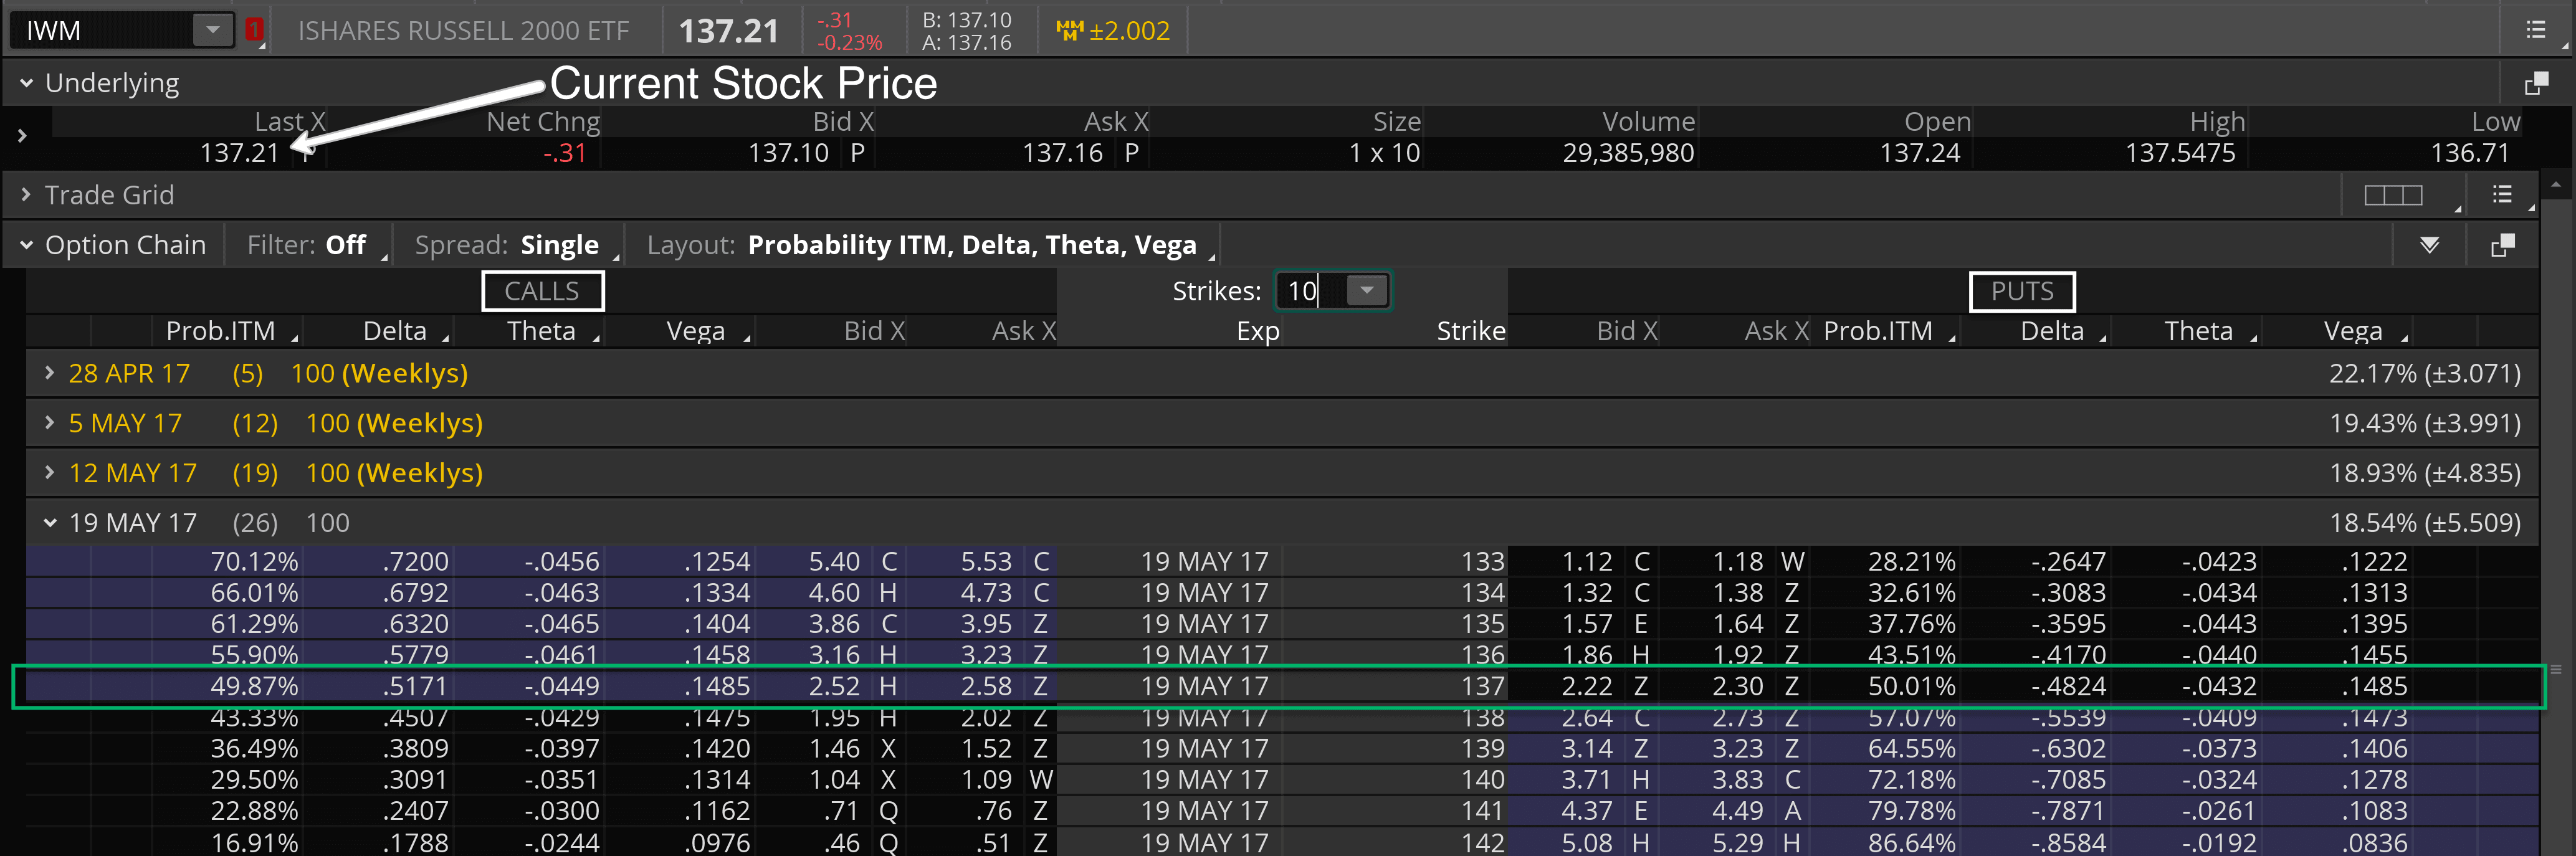Viewport: 2576px width, 856px height.
Task: Select strike 136 in the chain
Action: click(1483, 655)
